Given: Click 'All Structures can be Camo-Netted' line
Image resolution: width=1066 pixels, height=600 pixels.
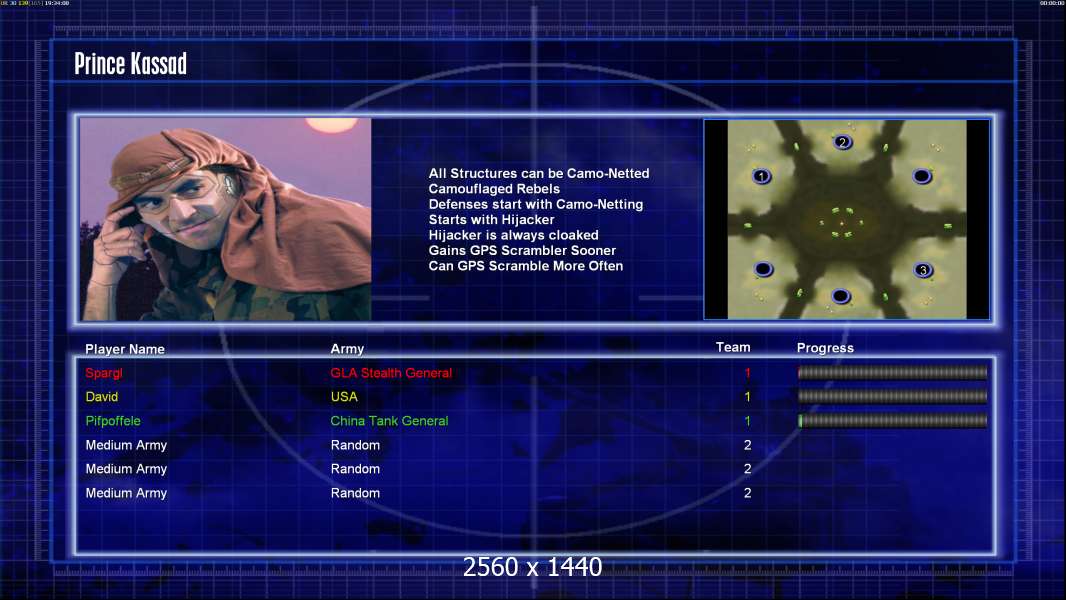Looking at the screenshot, I should pos(538,173).
